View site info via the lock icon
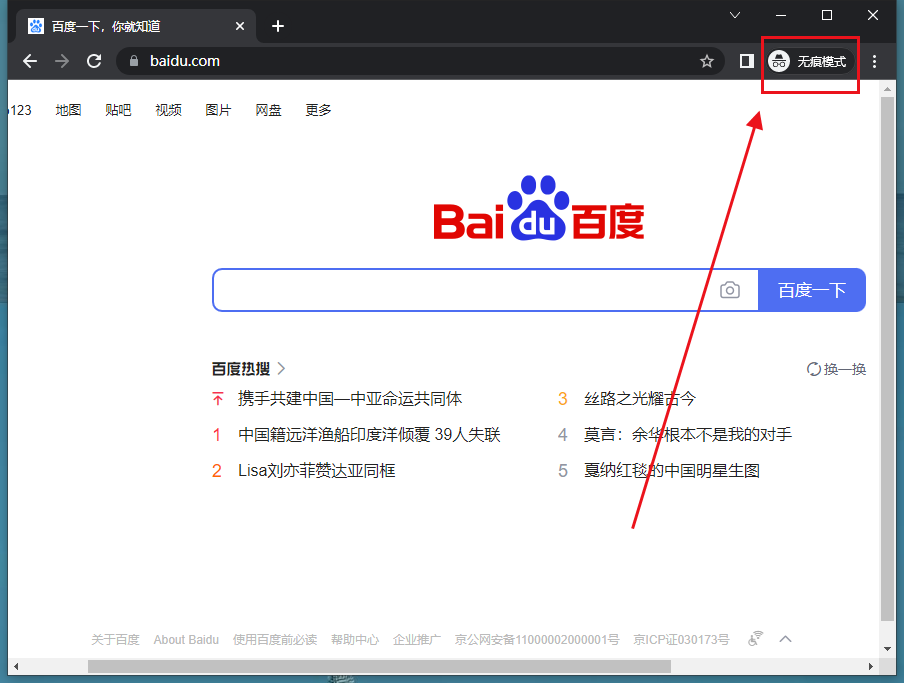904x683 pixels. [x=134, y=61]
